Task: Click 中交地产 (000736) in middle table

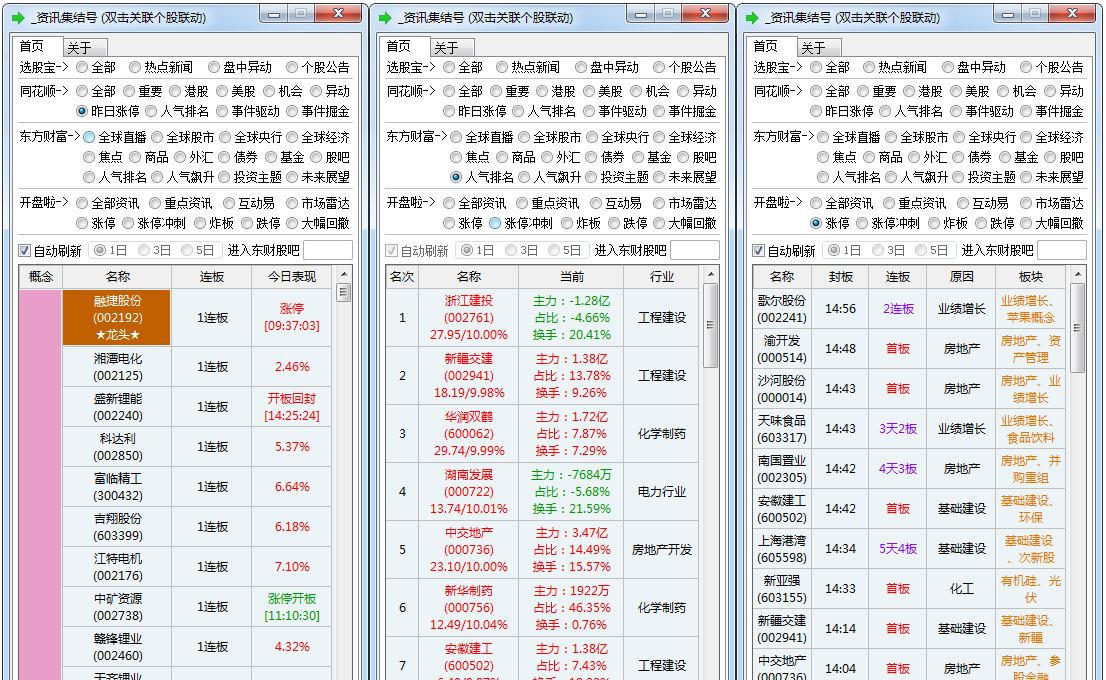Action: pos(469,550)
